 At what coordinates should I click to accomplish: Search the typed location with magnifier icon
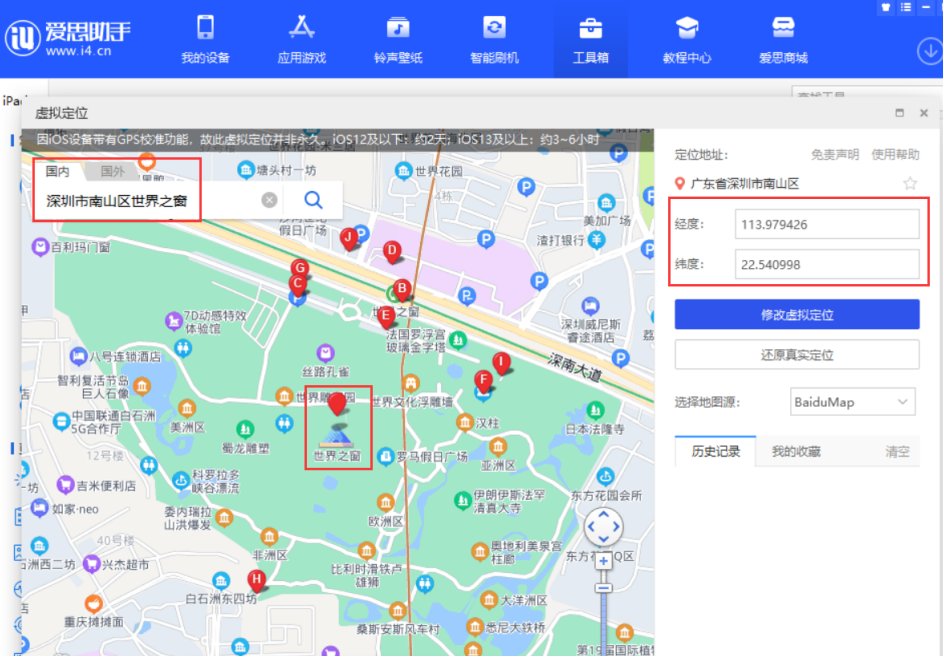313,200
